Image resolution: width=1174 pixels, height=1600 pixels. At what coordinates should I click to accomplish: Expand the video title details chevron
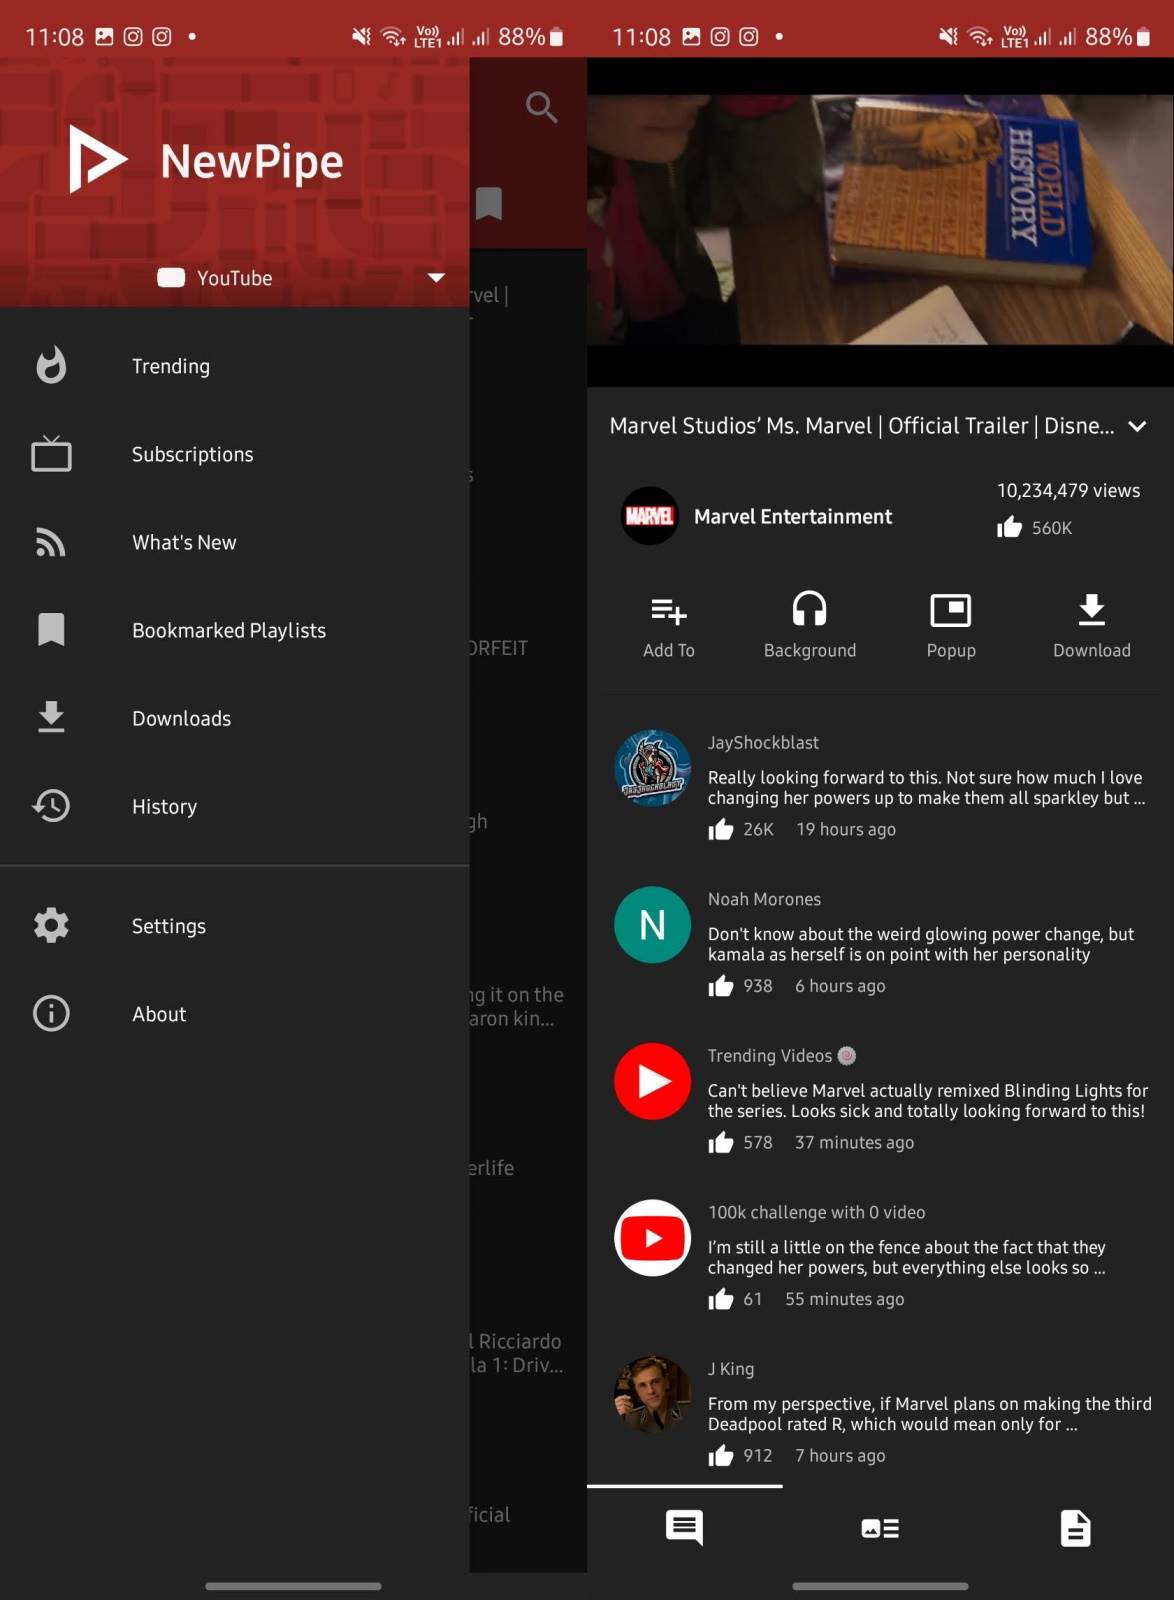pos(1137,426)
